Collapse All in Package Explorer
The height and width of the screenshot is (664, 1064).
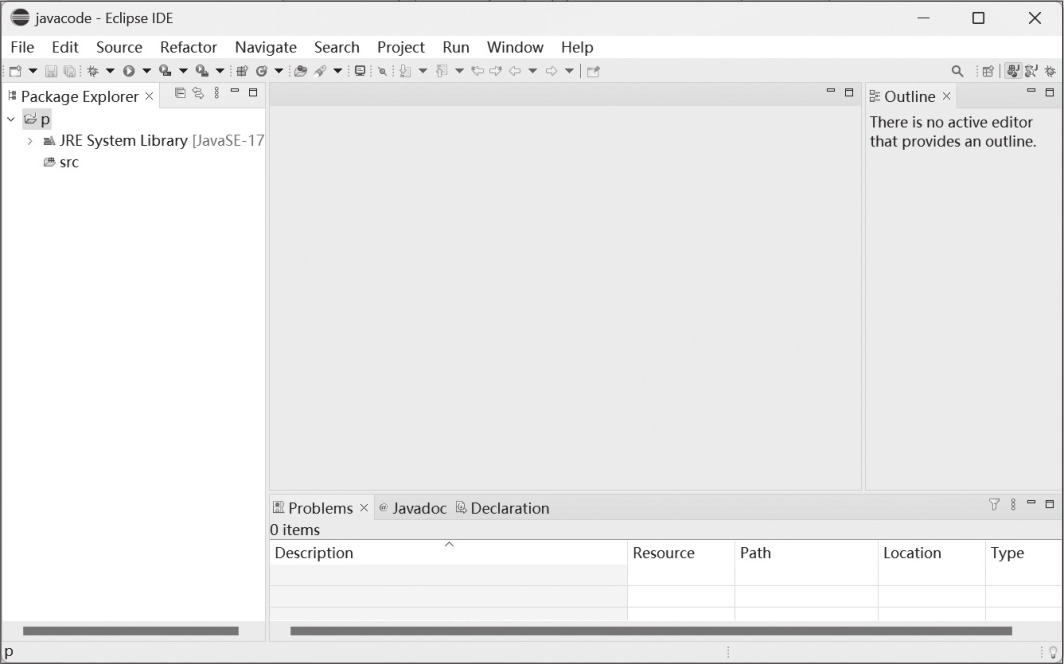(x=180, y=93)
